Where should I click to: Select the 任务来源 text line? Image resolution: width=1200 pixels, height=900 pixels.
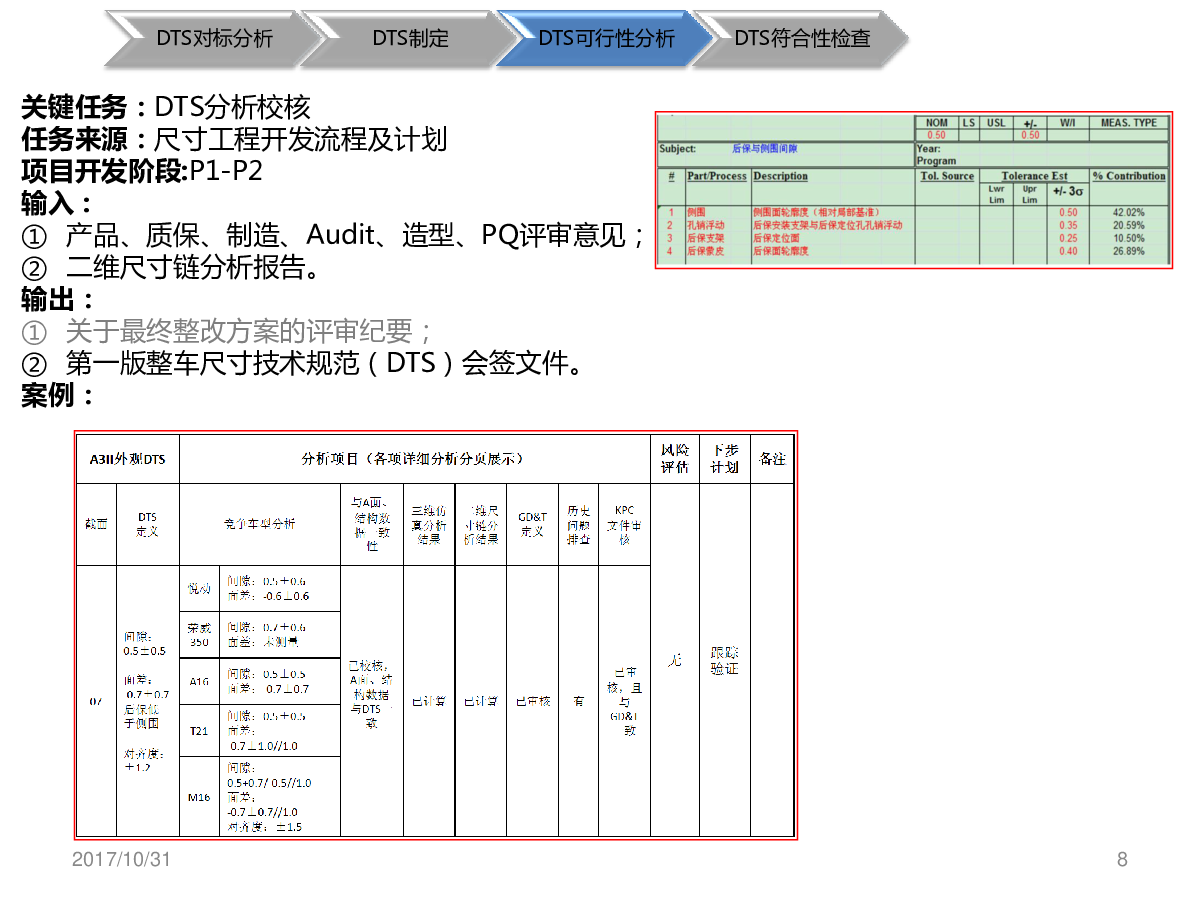point(234,139)
